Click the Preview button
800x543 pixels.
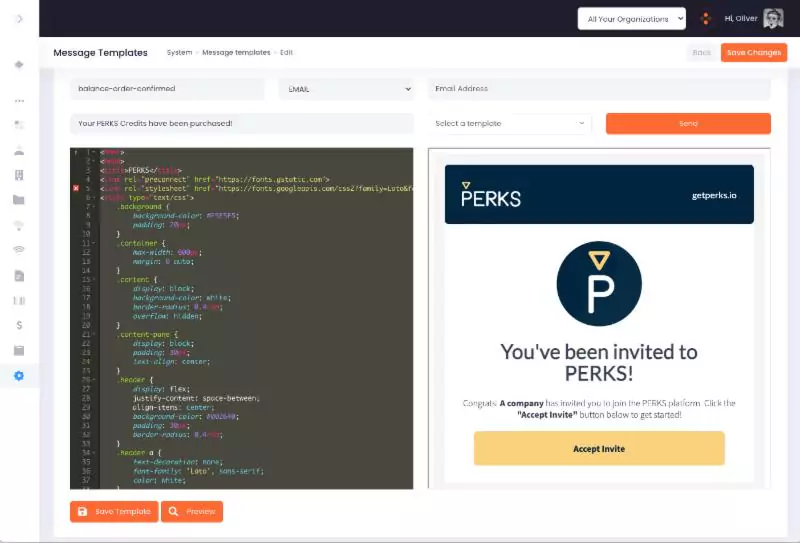point(192,511)
